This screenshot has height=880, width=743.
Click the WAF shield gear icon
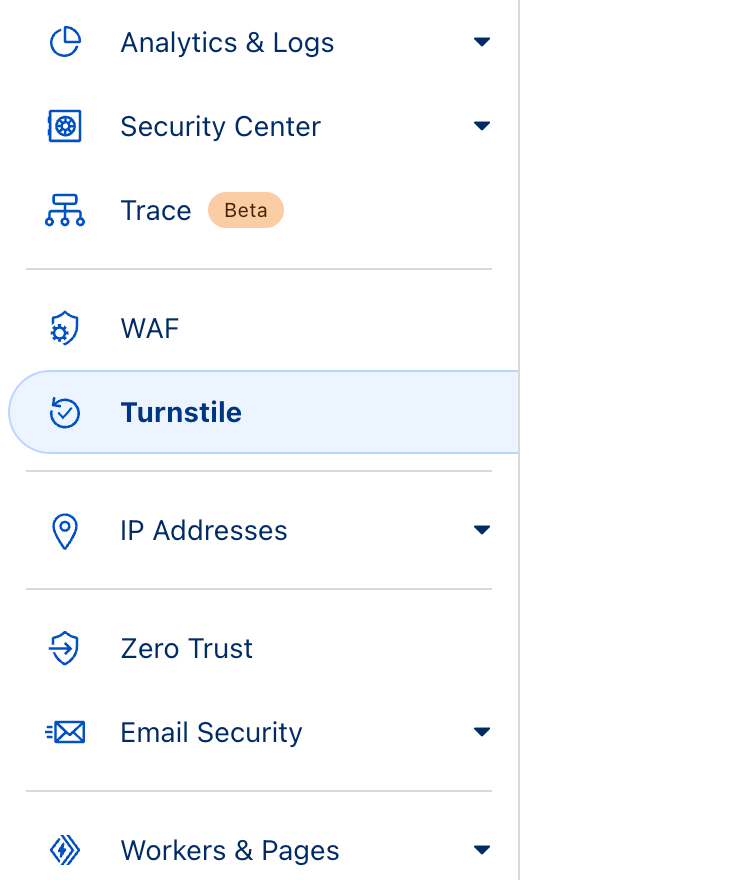click(x=65, y=329)
